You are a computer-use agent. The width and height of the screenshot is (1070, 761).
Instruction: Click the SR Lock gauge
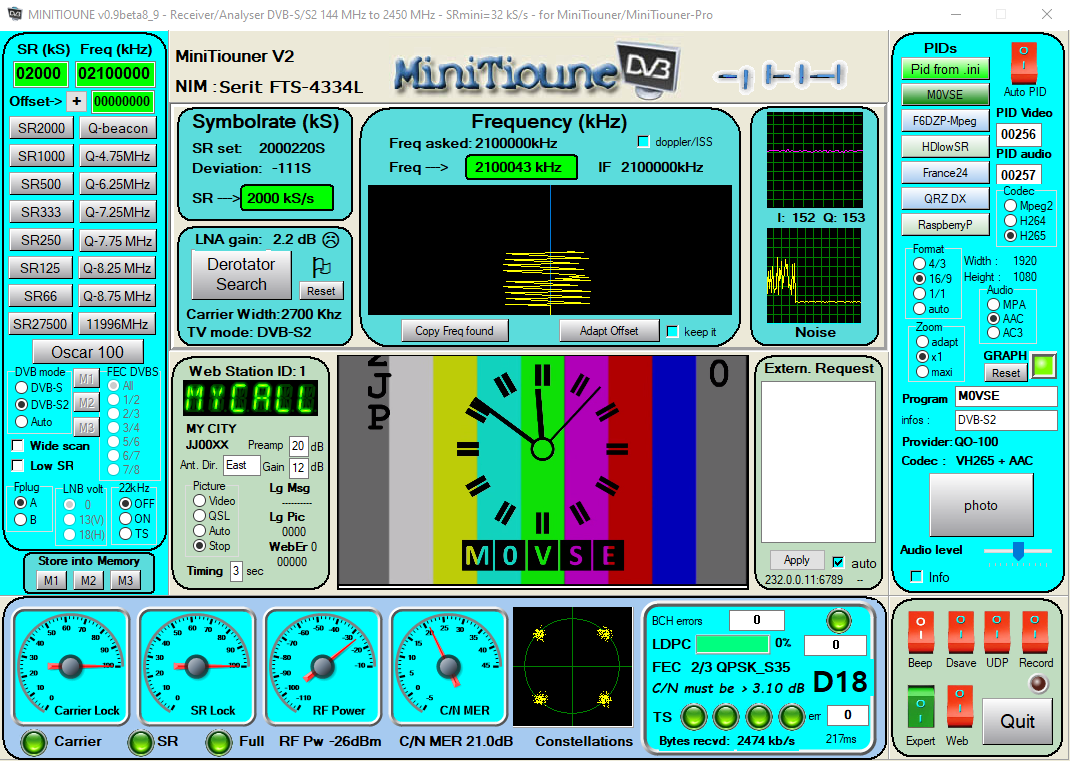pos(197,667)
